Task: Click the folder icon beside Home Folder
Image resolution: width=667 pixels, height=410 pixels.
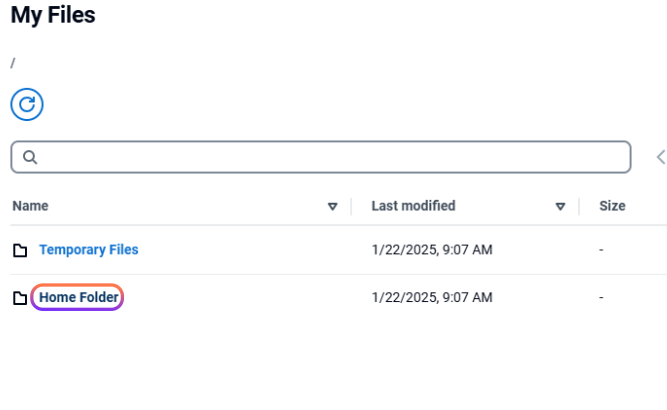Action: (20, 298)
